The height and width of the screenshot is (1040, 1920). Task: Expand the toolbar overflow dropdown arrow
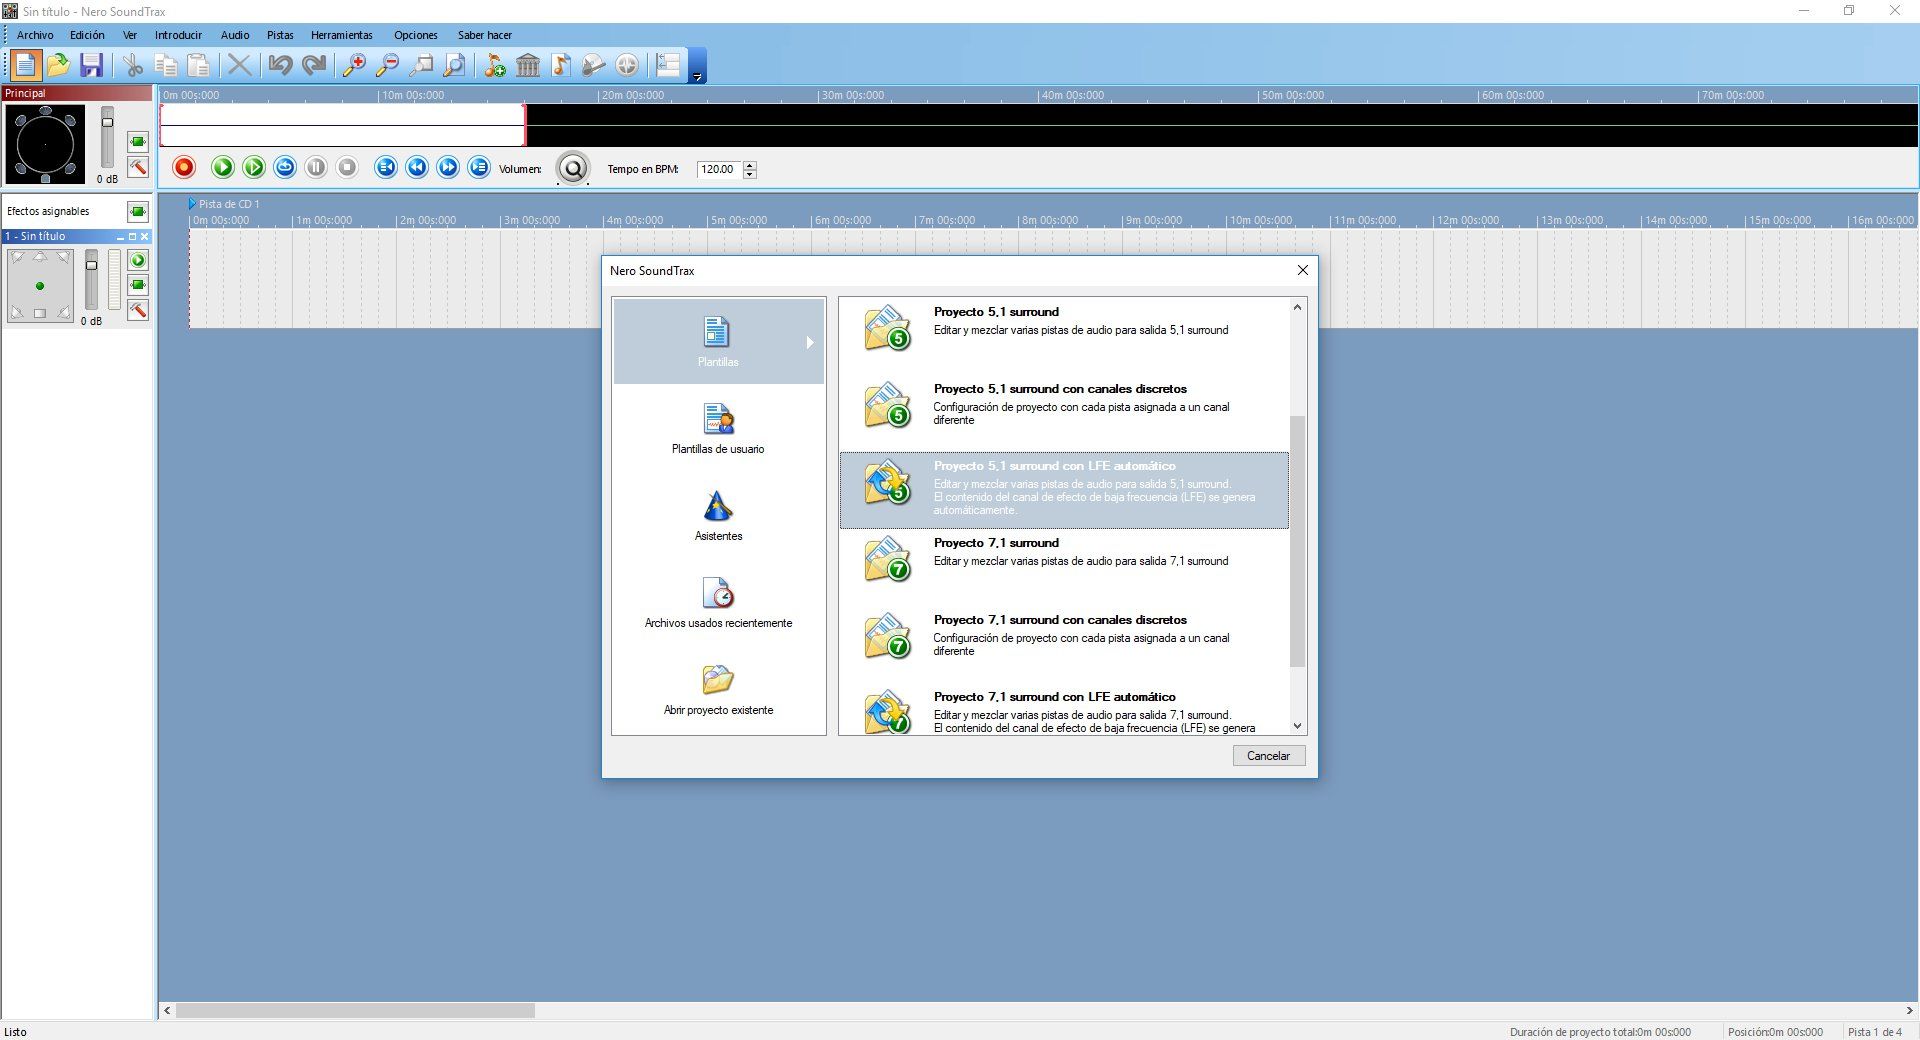pos(697,66)
